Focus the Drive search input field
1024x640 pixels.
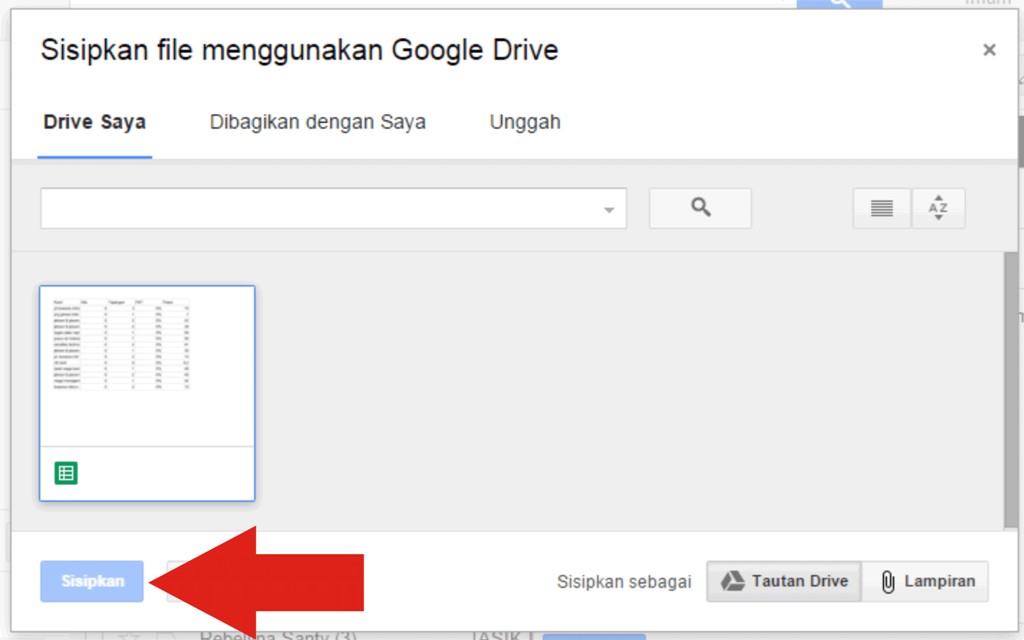[x=334, y=208]
